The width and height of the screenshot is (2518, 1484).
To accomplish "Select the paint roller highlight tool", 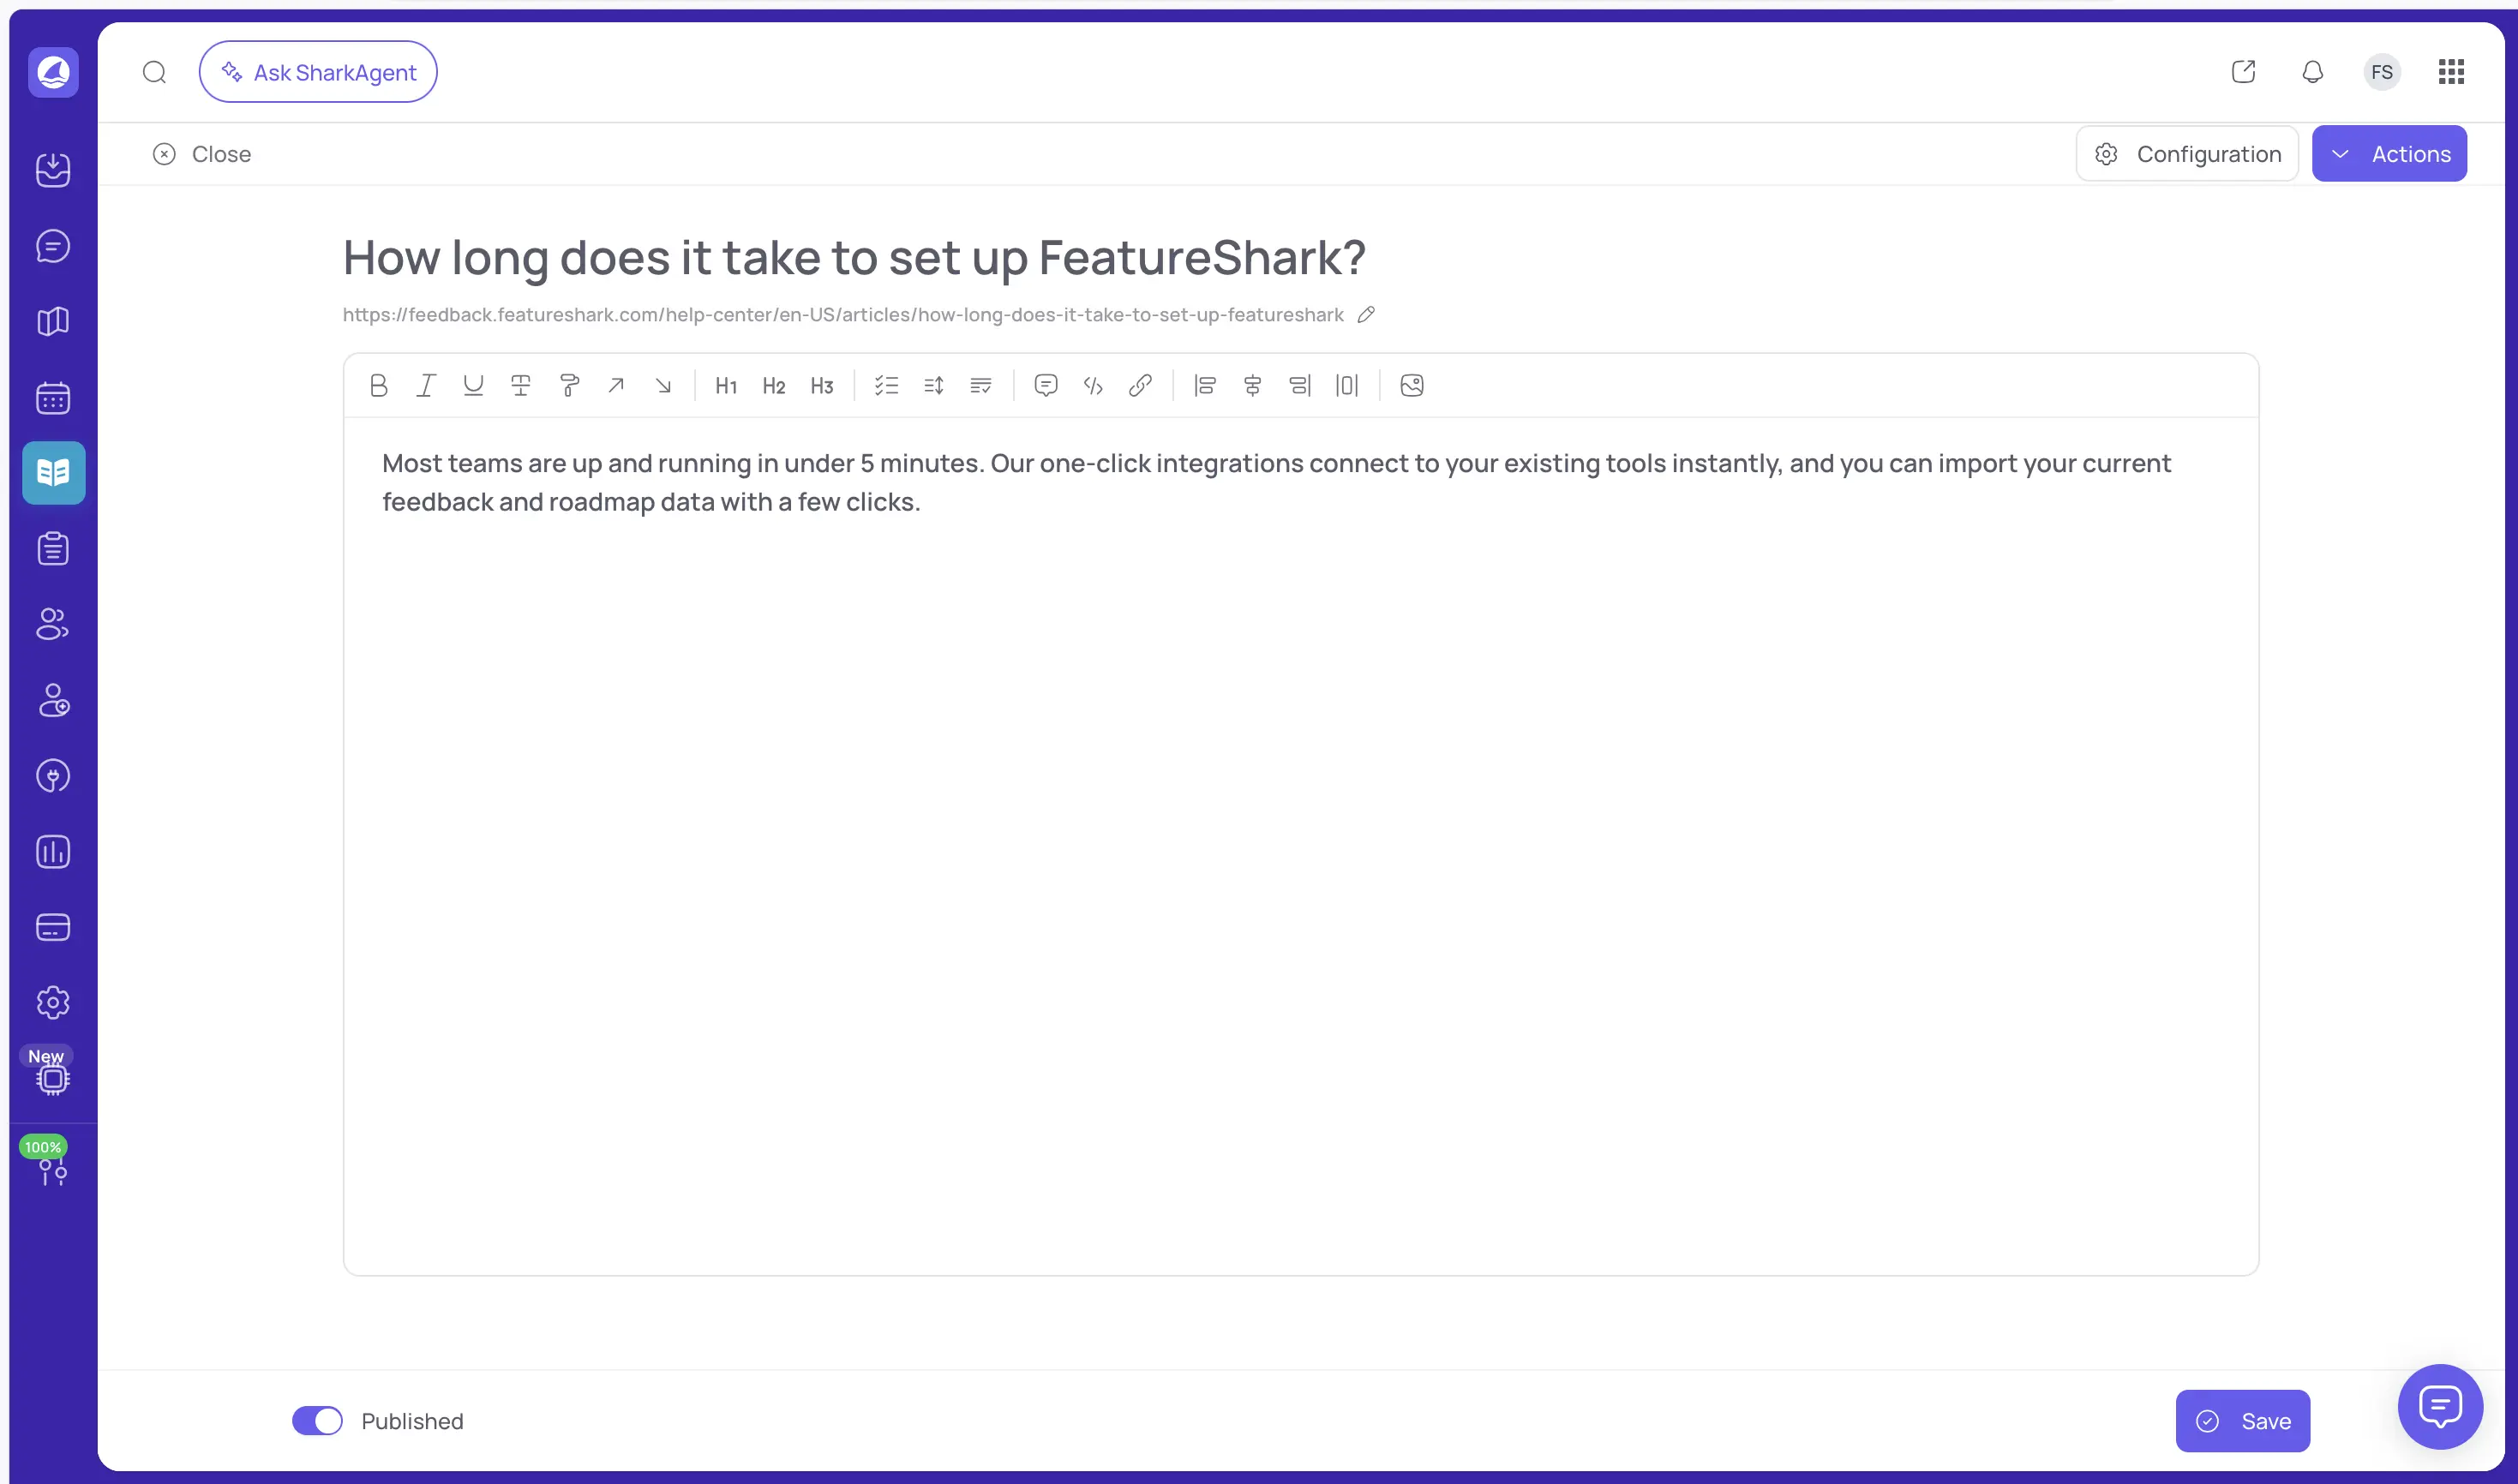I will point(569,386).
